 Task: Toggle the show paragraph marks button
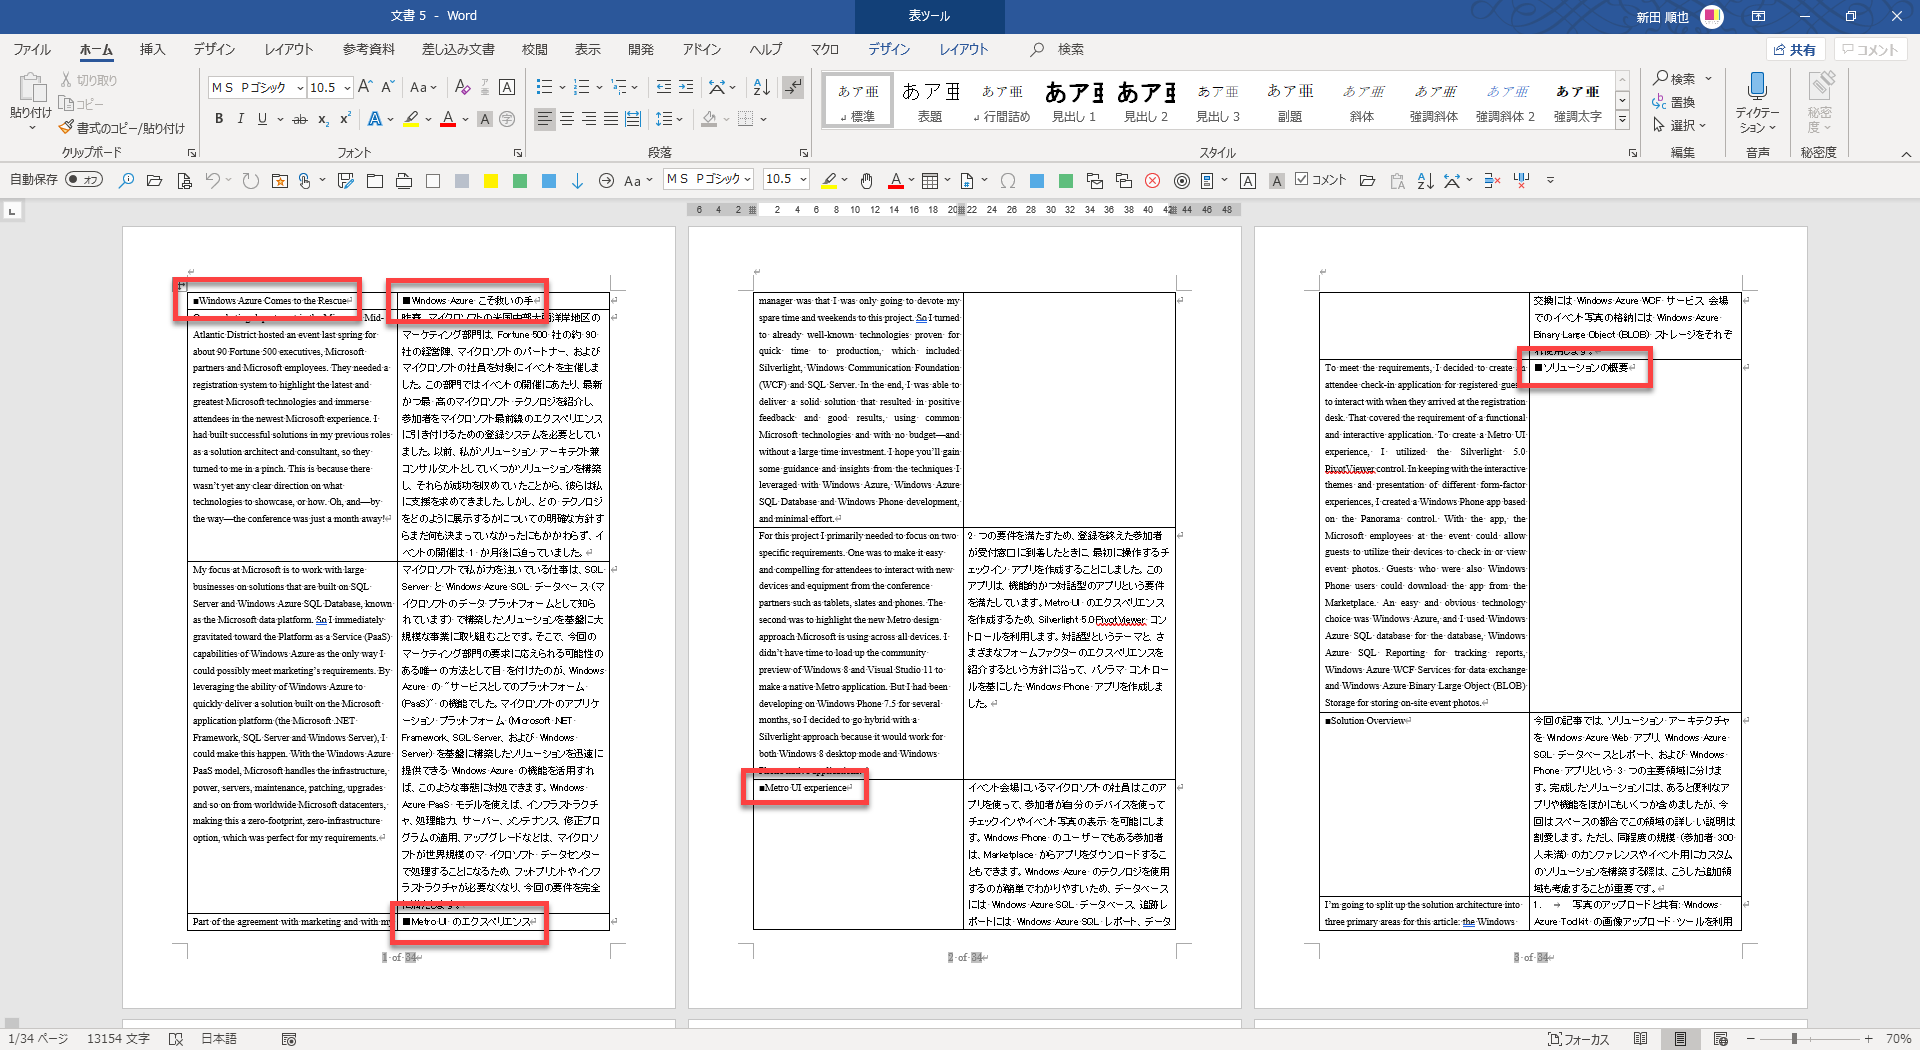click(x=793, y=88)
